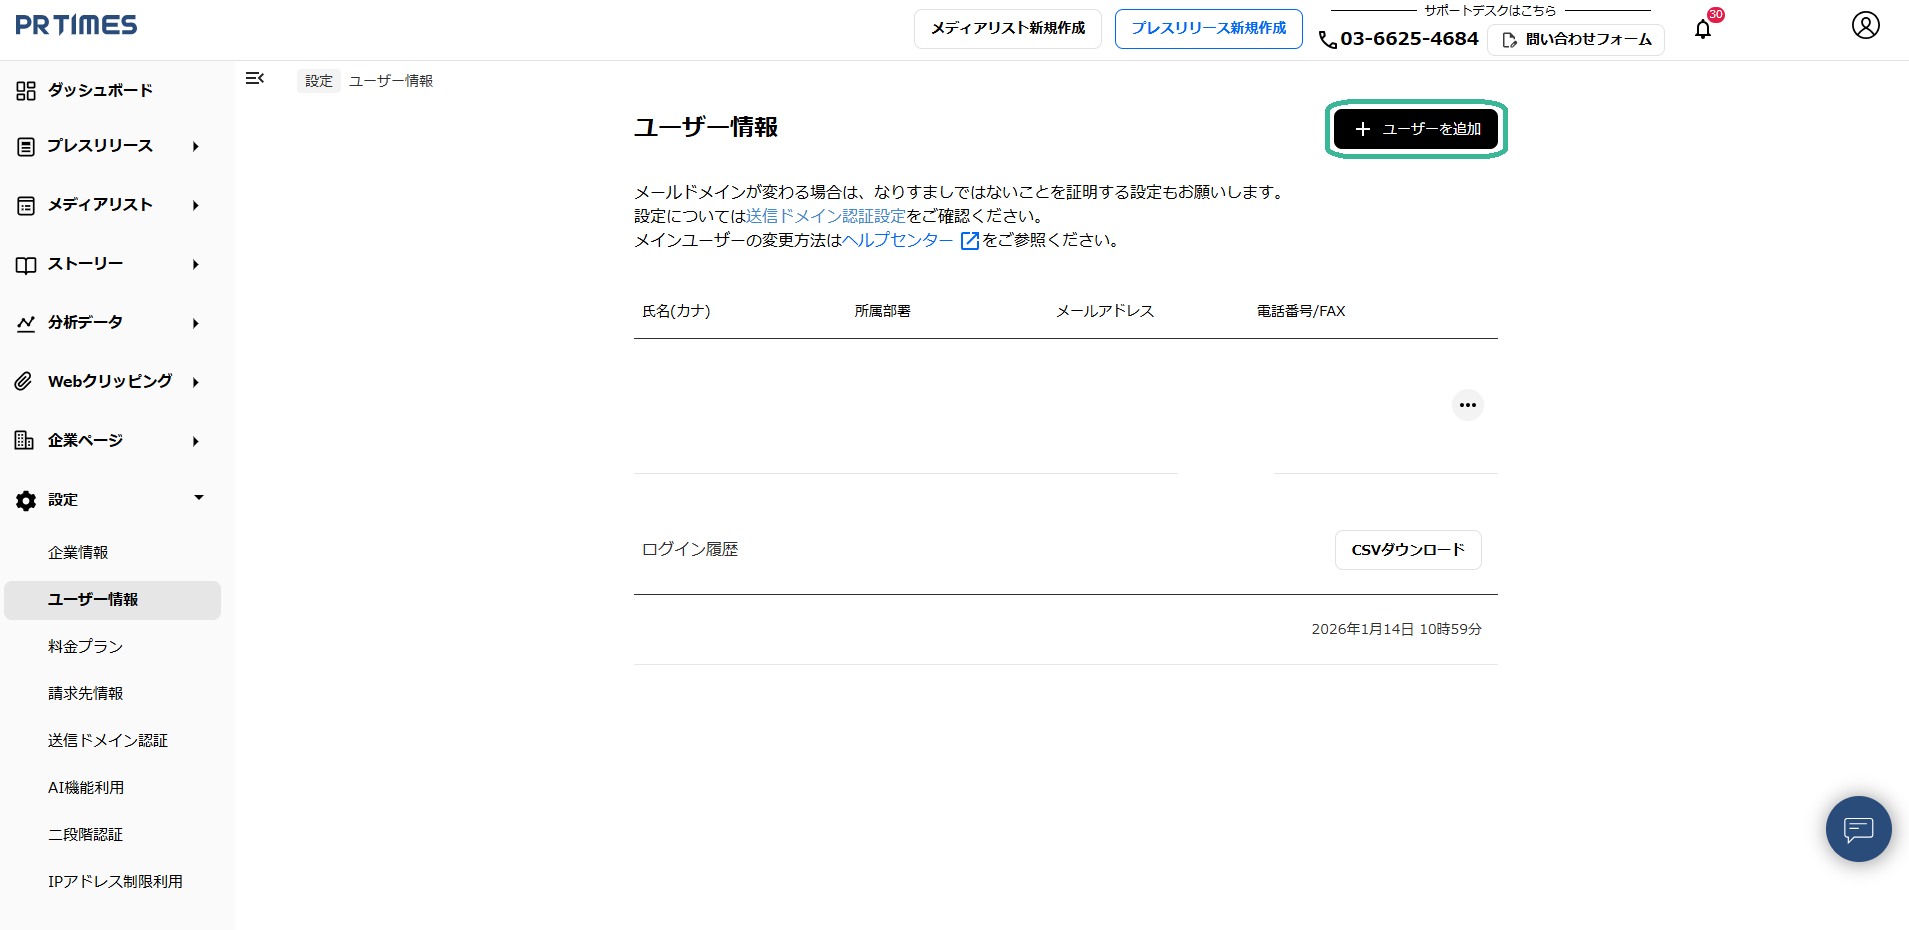
Task: Open the user account icon top right
Action: tap(1866, 25)
